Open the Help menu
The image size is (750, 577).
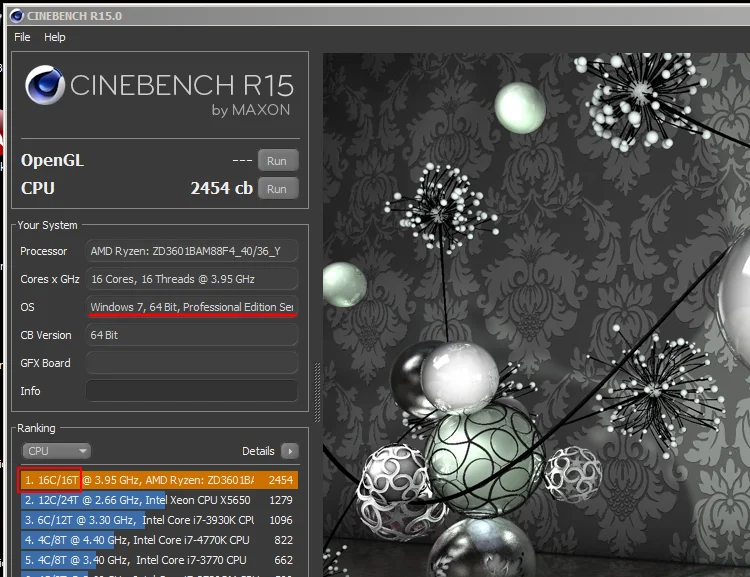pos(55,37)
